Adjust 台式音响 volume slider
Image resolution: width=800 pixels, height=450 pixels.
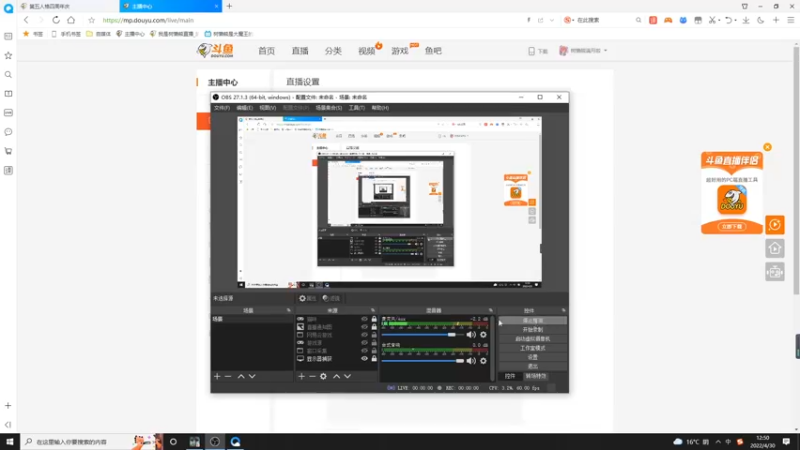(x=422, y=361)
